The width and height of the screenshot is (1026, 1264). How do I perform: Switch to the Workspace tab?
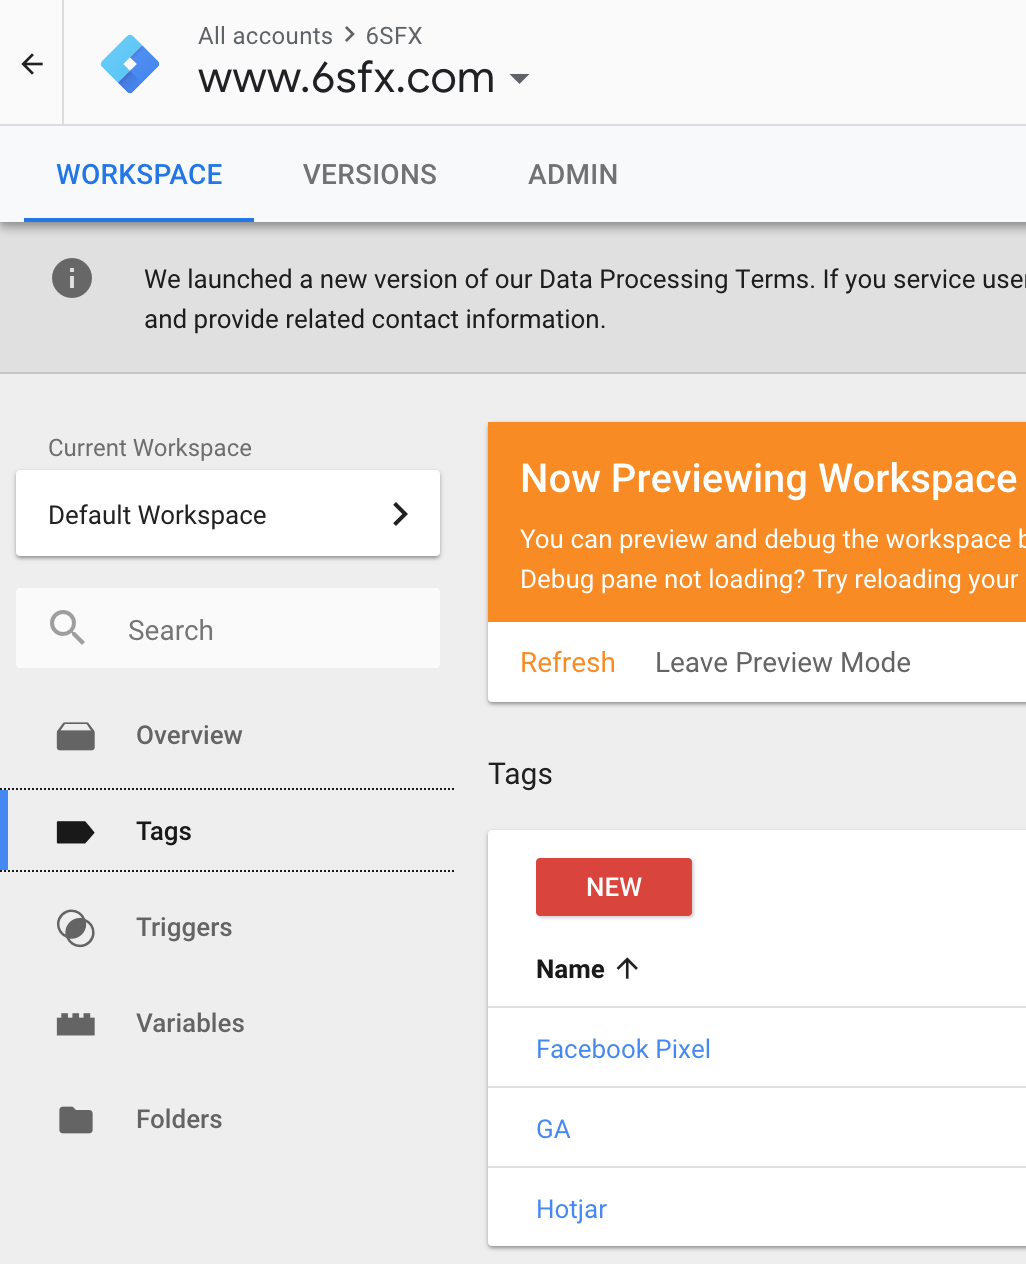139,174
